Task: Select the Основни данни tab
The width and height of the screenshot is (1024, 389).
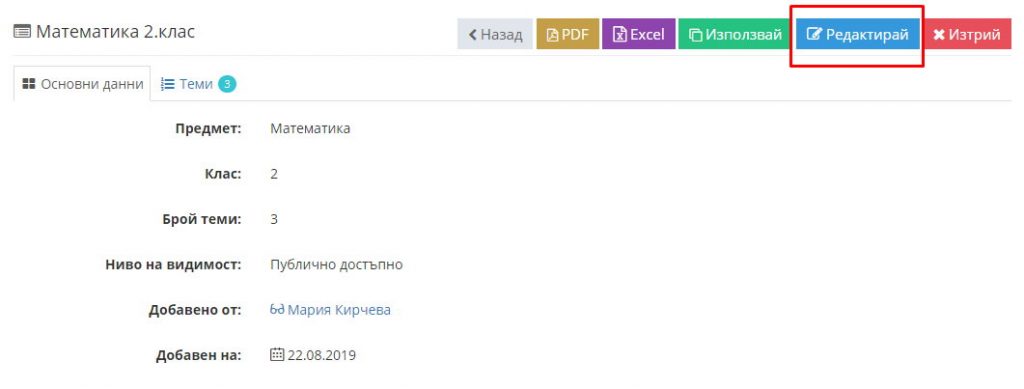Action: pyautogui.click(x=82, y=84)
